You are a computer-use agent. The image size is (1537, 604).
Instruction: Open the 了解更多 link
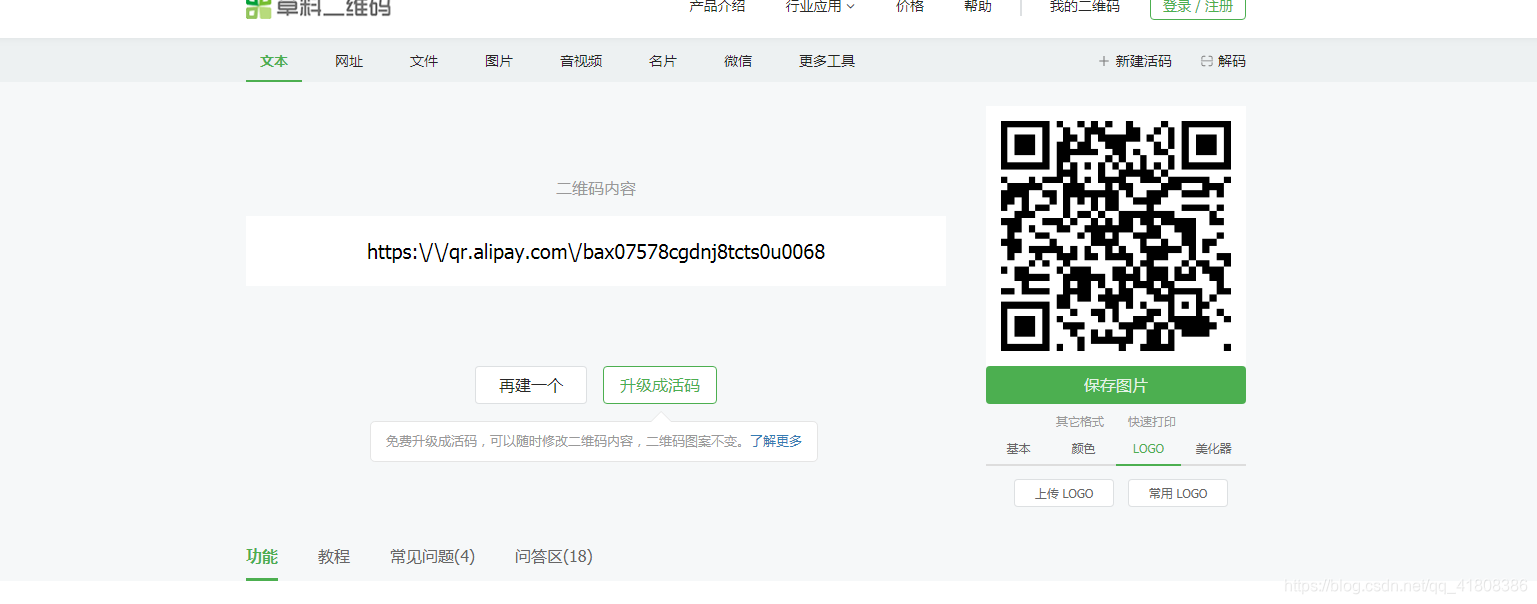(x=776, y=441)
